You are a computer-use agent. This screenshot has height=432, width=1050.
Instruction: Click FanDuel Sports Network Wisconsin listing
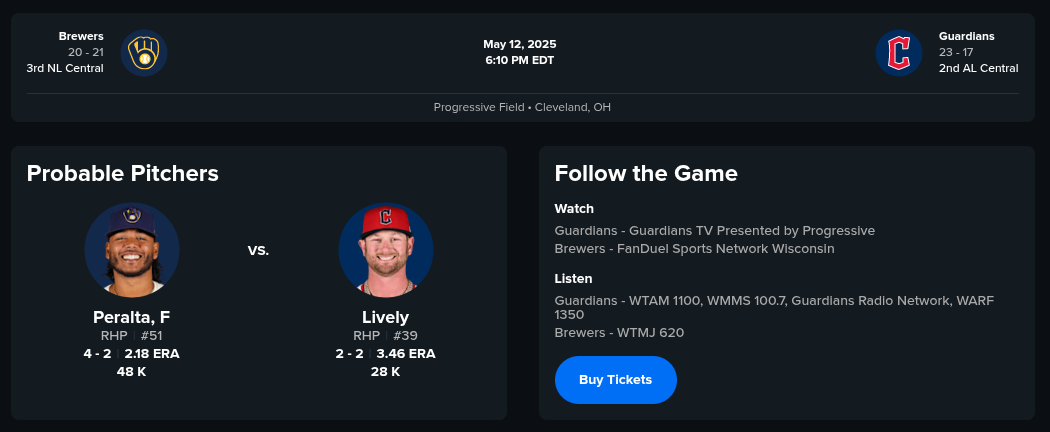coord(695,248)
